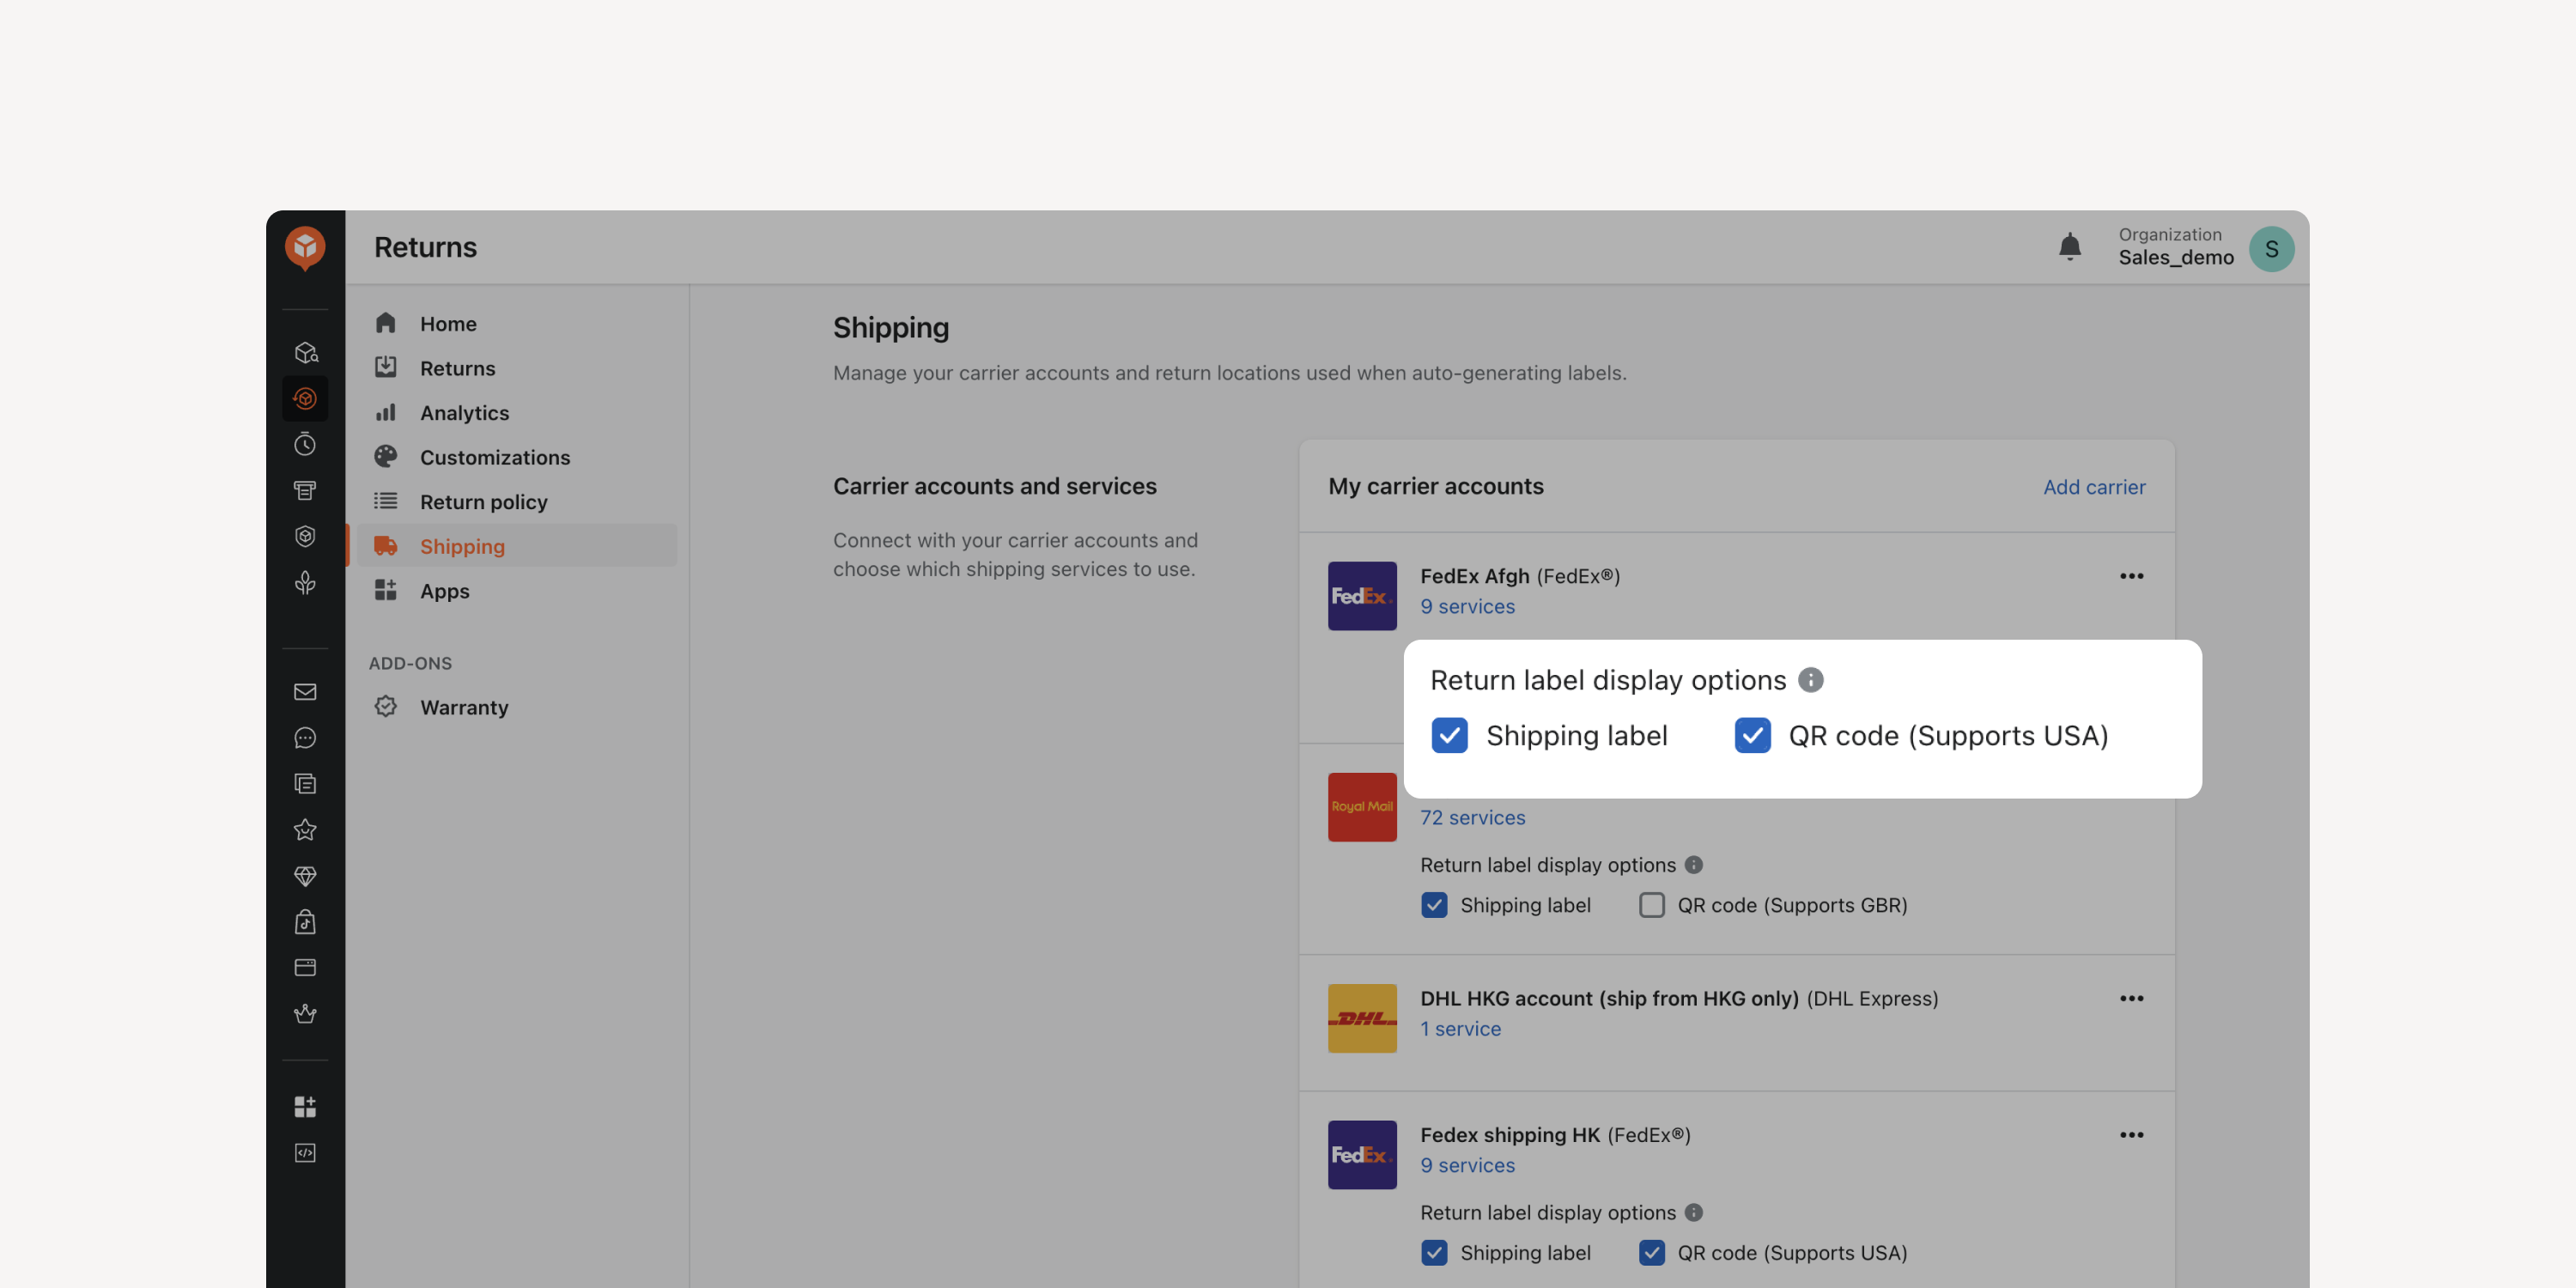Uncheck QR code (Supports USA) in highlighted popup
The image size is (2576, 1288).
pos(1752,735)
